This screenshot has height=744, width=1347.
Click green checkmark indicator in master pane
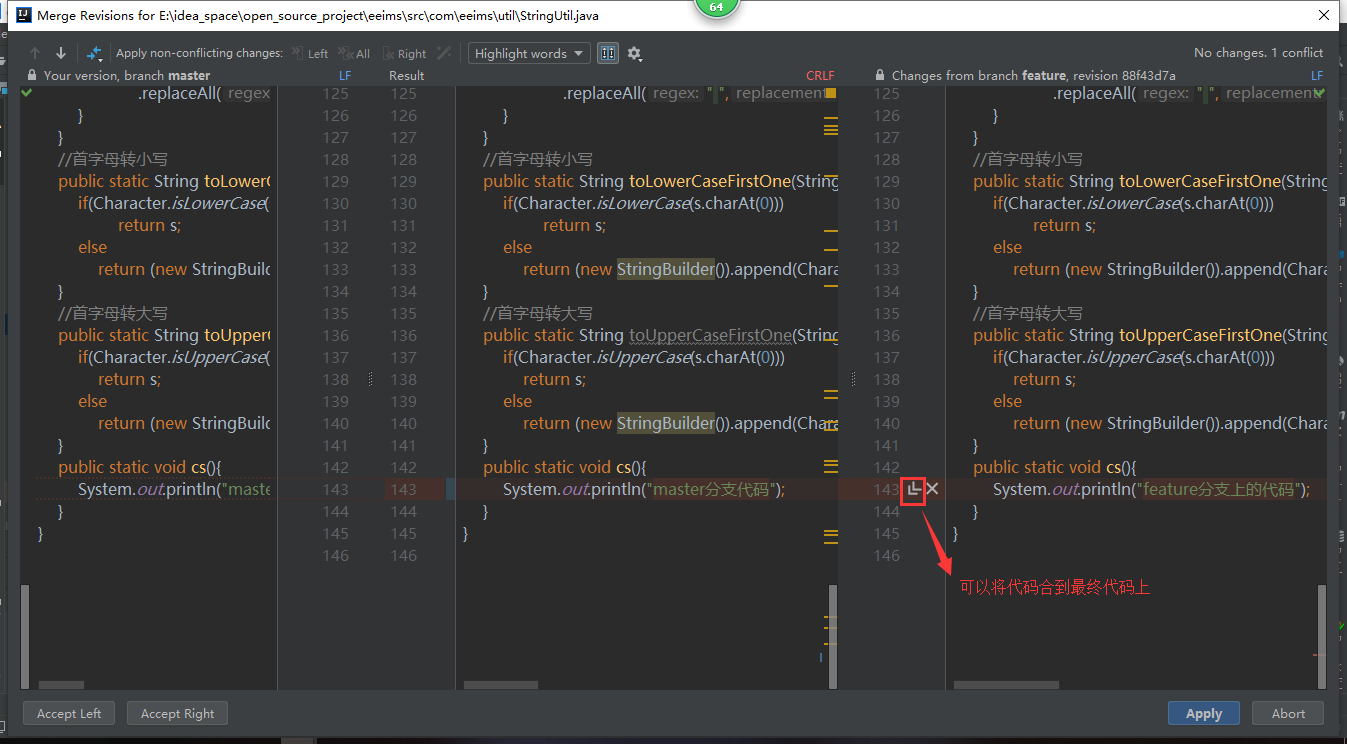pyautogui.click(x=27, y=93)
